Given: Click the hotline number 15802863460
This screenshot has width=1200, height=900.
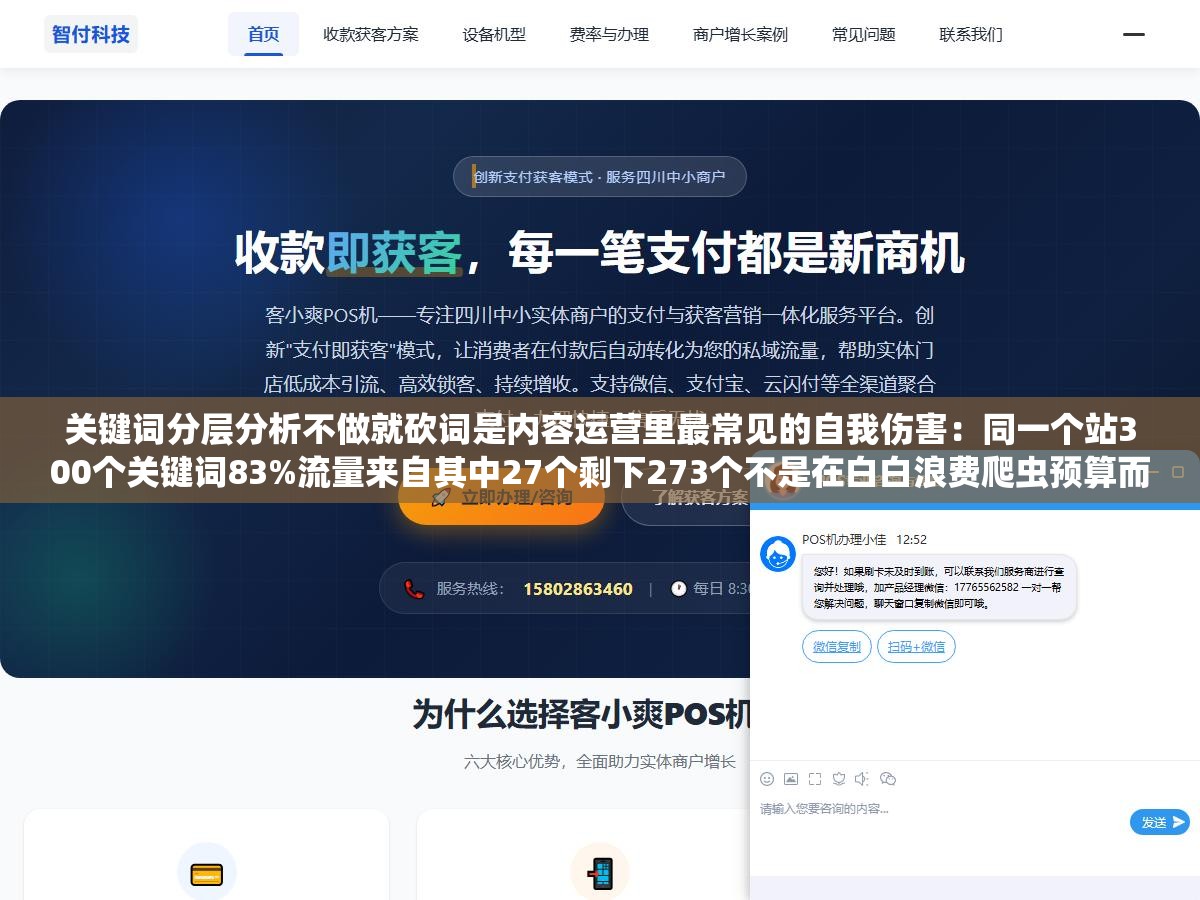Looking at the screenshot, I should (578, 589).
